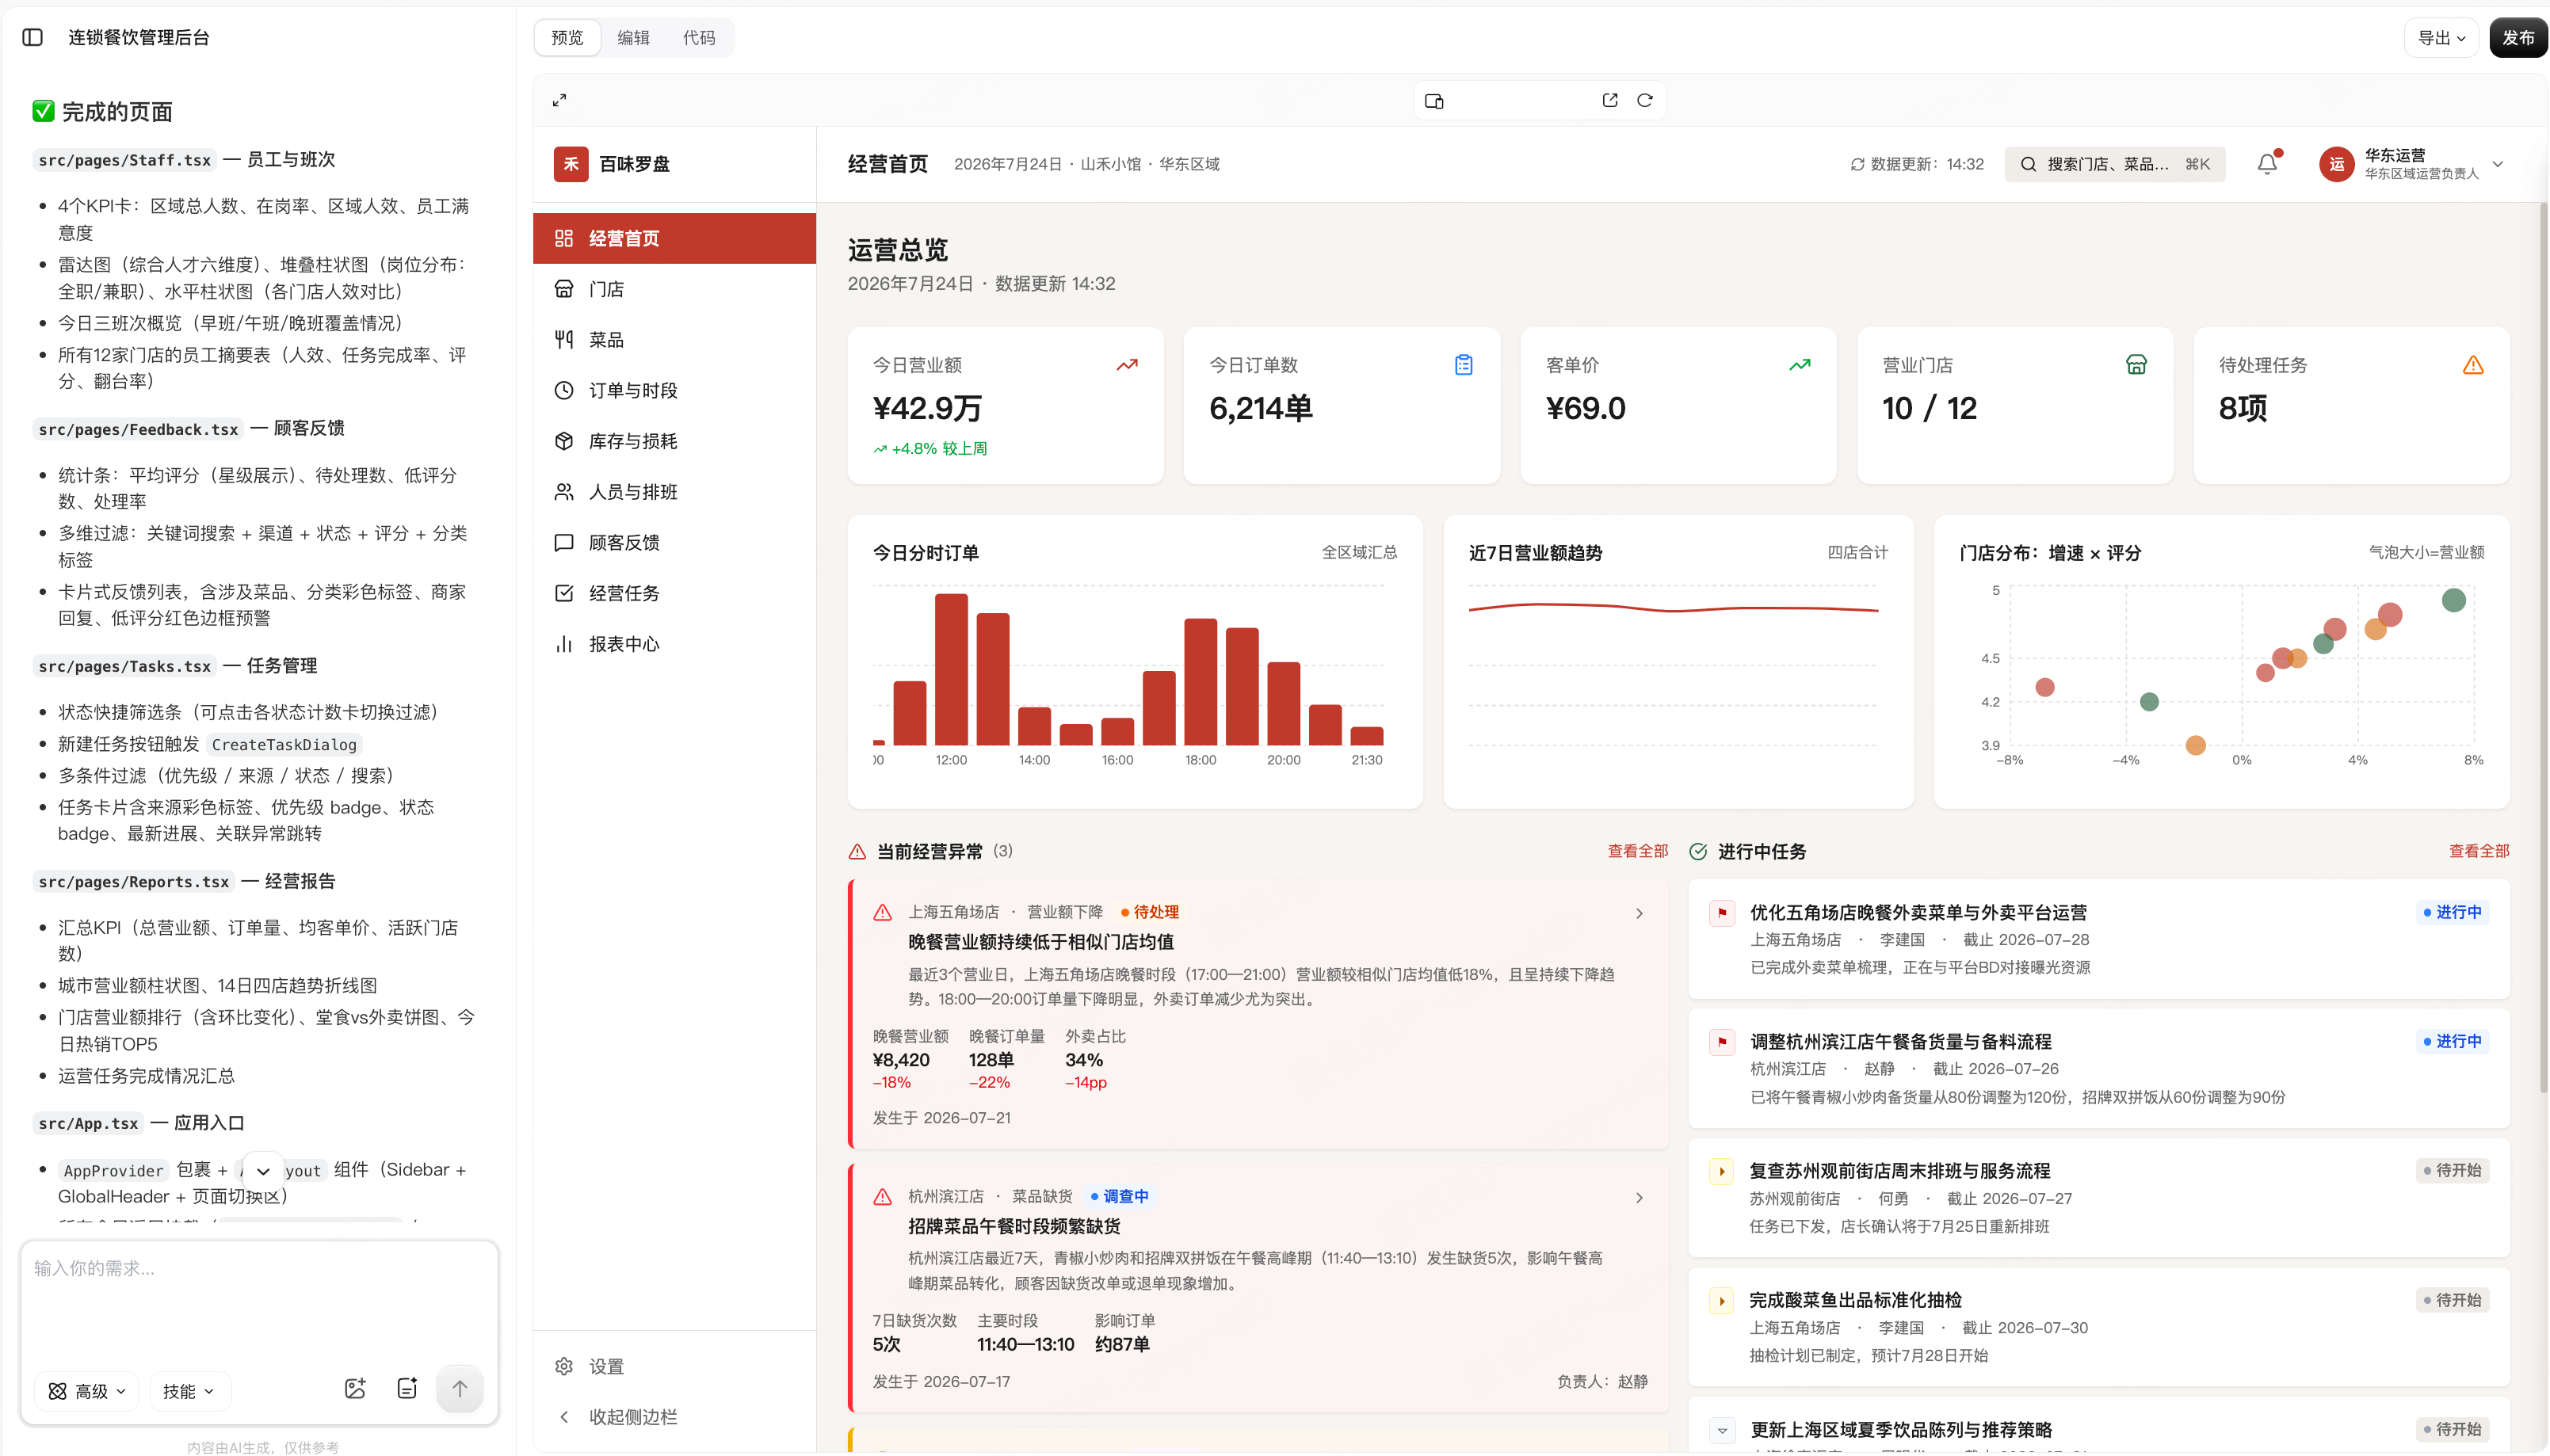Open 顾客反馈 in sidebar

coord(675,543)
